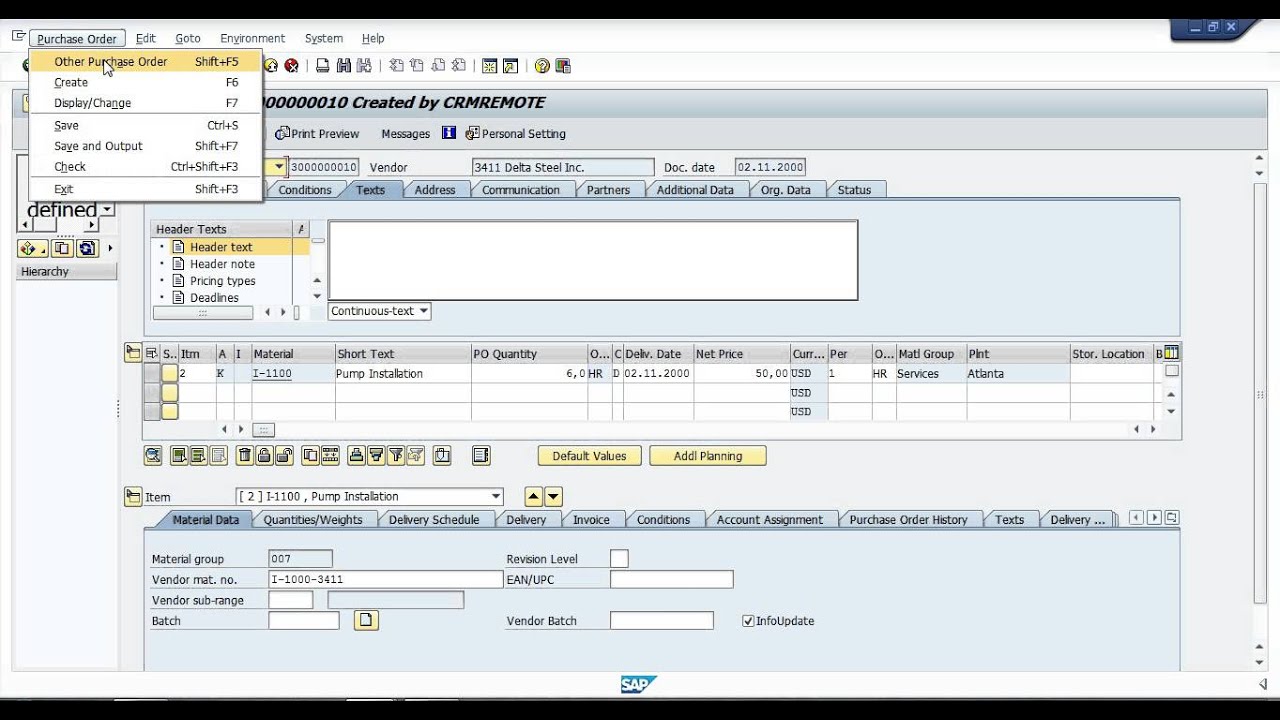Click the Select All icon in item table header
The width and height of the screenshot is (1280, 720).
coord(152,354)
